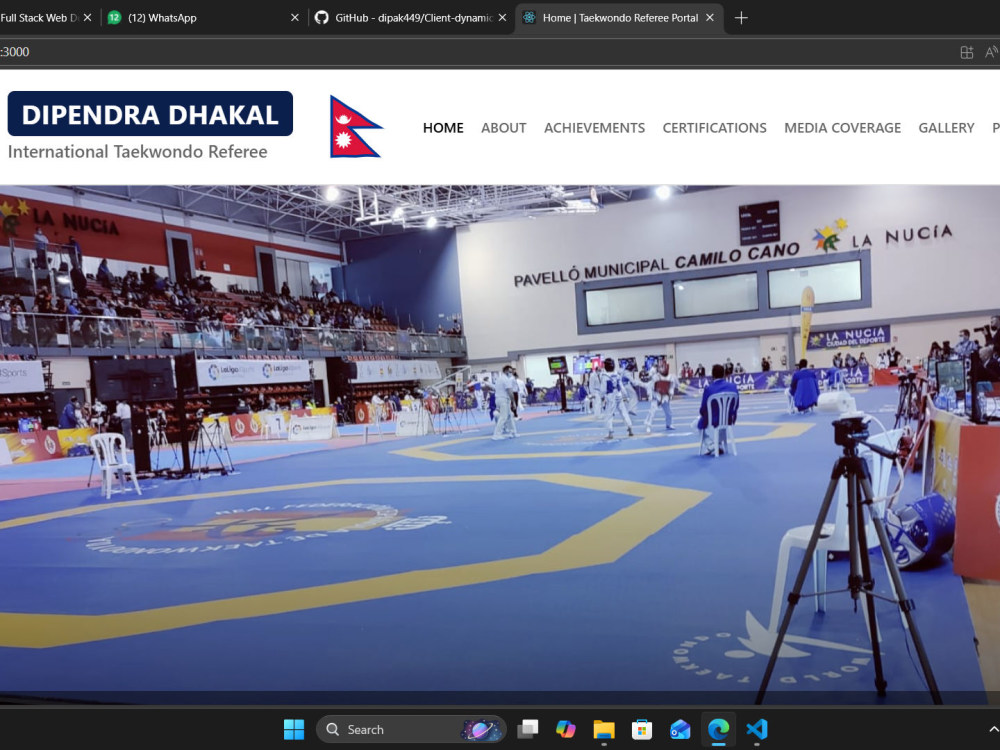The image size is (1000, 750).
Task: Click the split screen icon in address bar
Action: click(967, 52)
